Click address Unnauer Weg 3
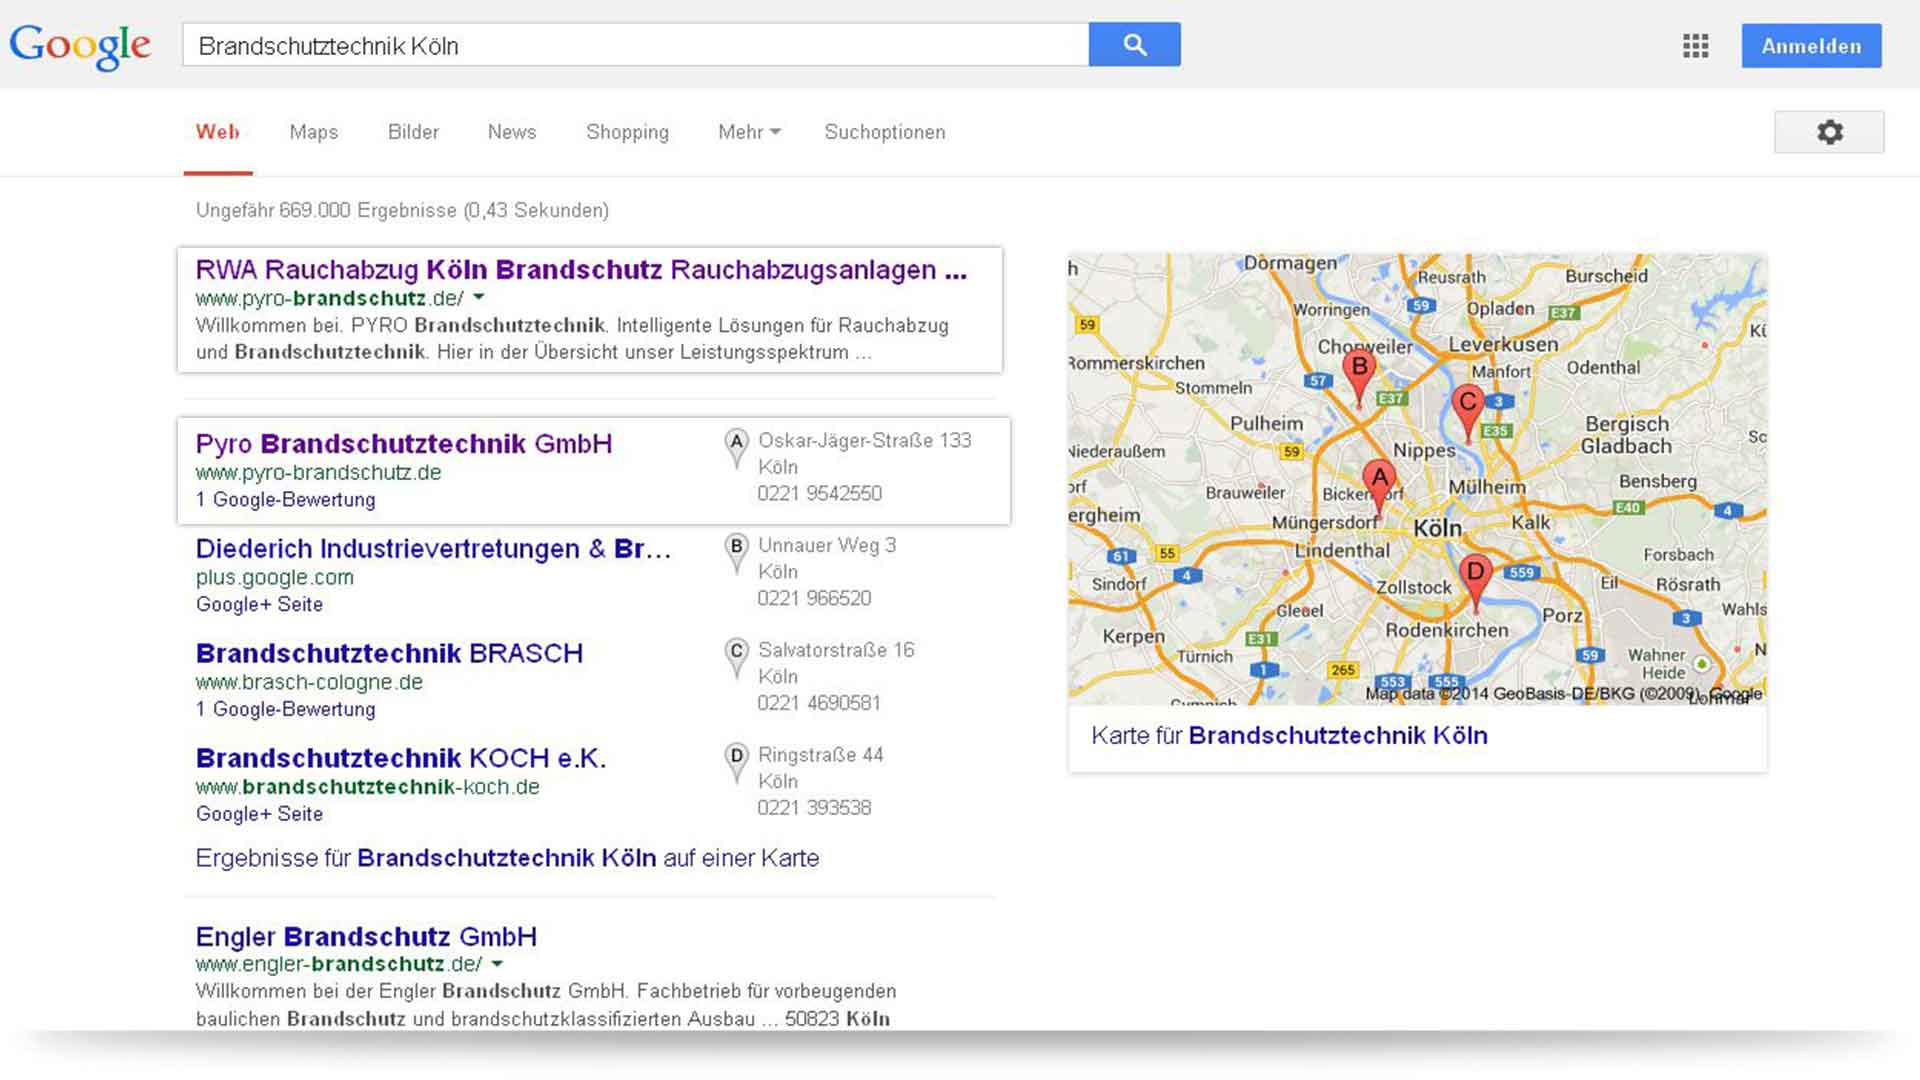Image resolution: width=1920 pixels, height=1080 pixels. click(827, 546)
